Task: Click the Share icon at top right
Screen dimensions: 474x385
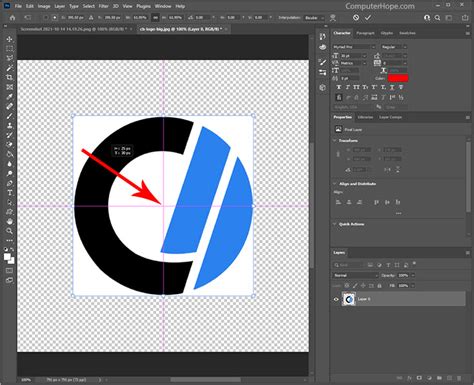Action: [465, 18]
